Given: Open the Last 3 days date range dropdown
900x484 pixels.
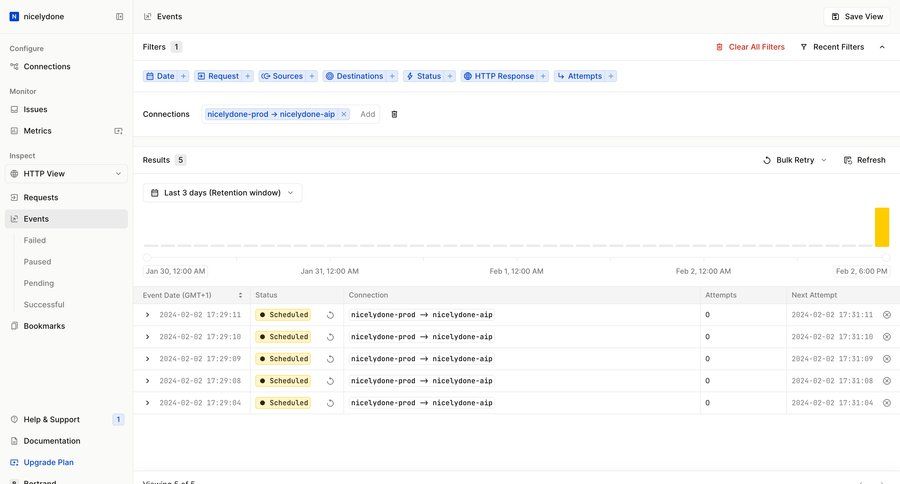Looking at the screenshot, I should coord(222,193).
